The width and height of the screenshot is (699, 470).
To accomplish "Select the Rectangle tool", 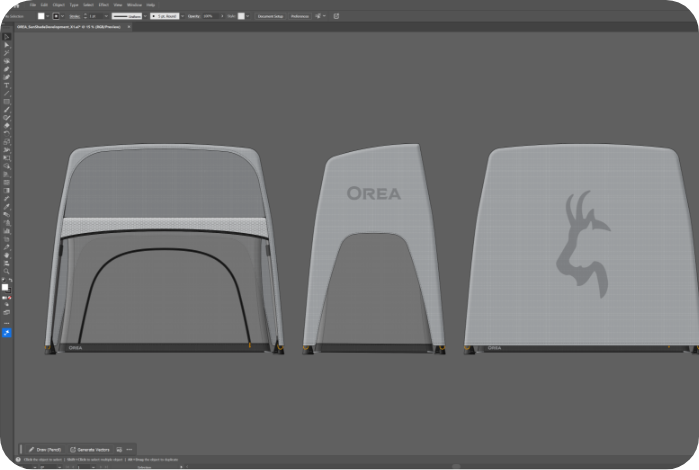I will tap(6, 101).
